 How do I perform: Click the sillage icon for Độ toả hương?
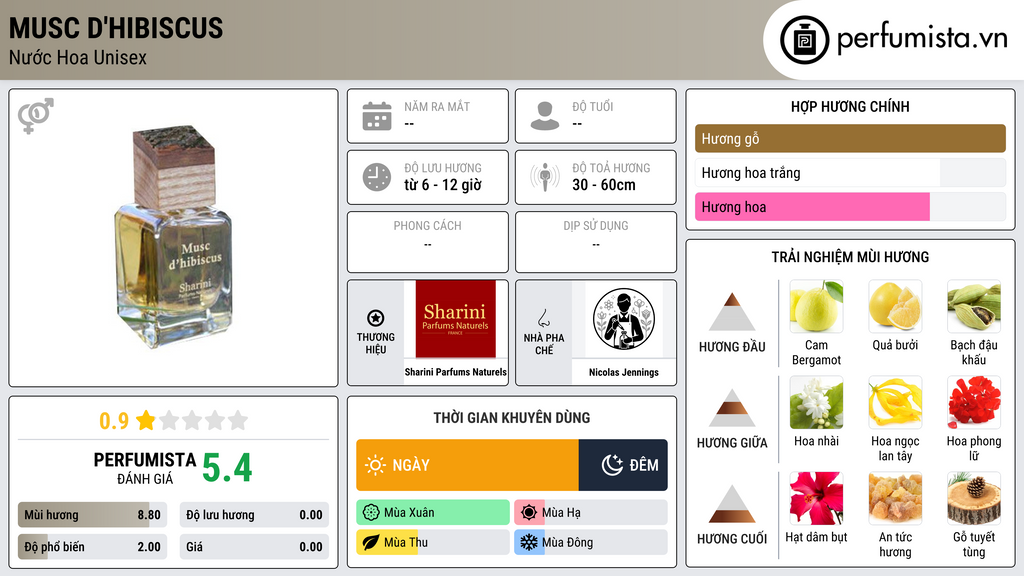(x=545, y=177)
